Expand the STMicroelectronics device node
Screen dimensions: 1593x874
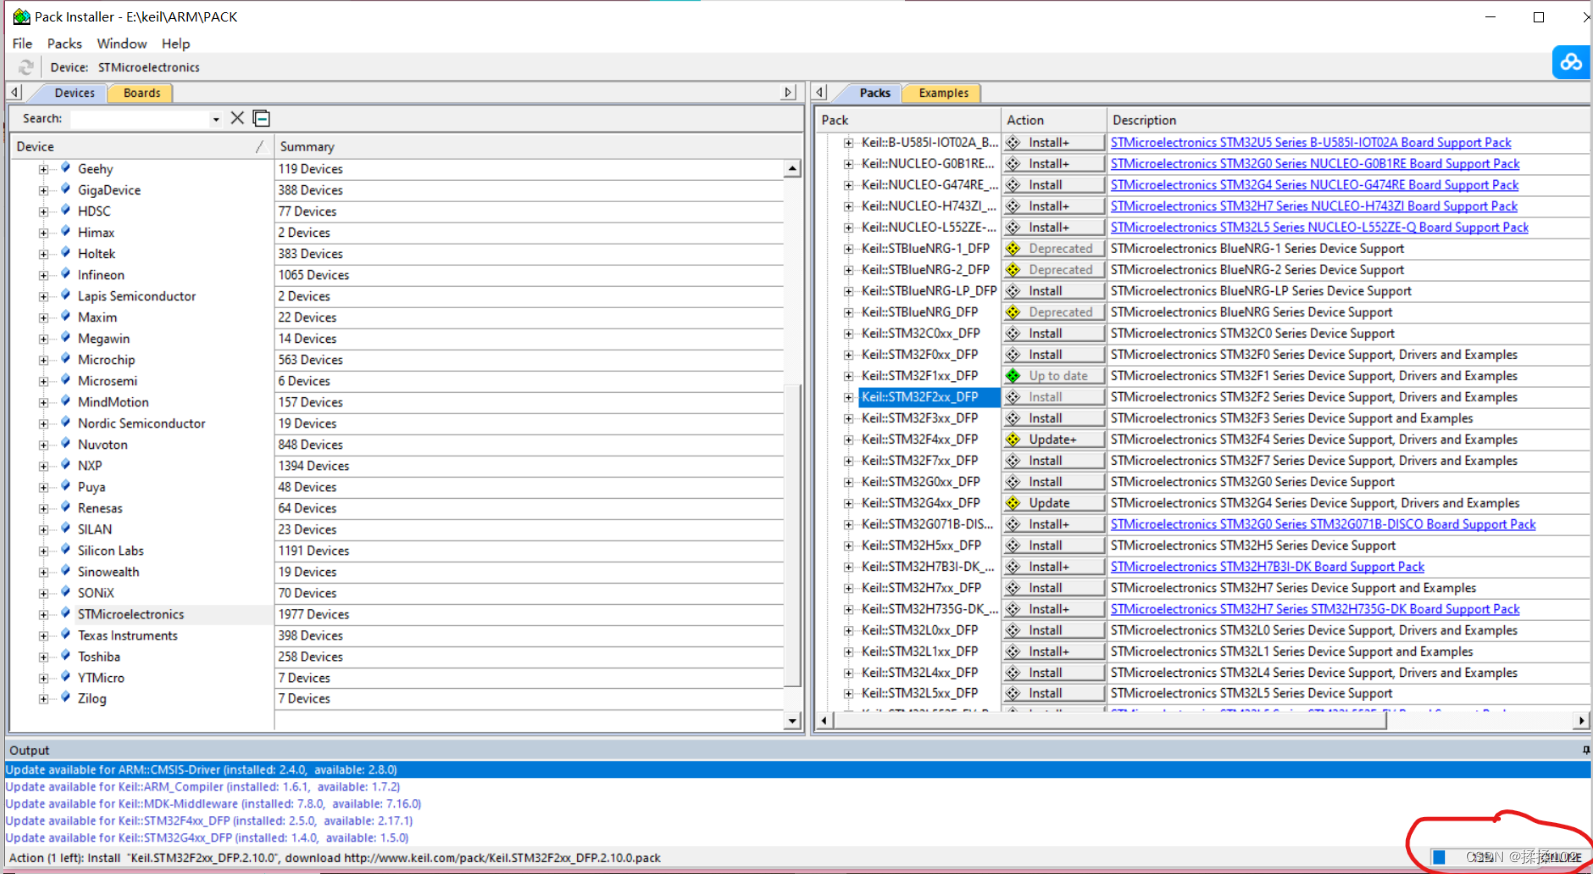[x=43, y=615]
